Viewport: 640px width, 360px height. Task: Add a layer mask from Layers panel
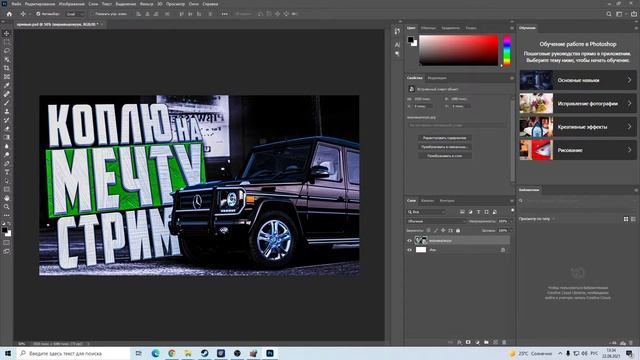click(468, 342)
